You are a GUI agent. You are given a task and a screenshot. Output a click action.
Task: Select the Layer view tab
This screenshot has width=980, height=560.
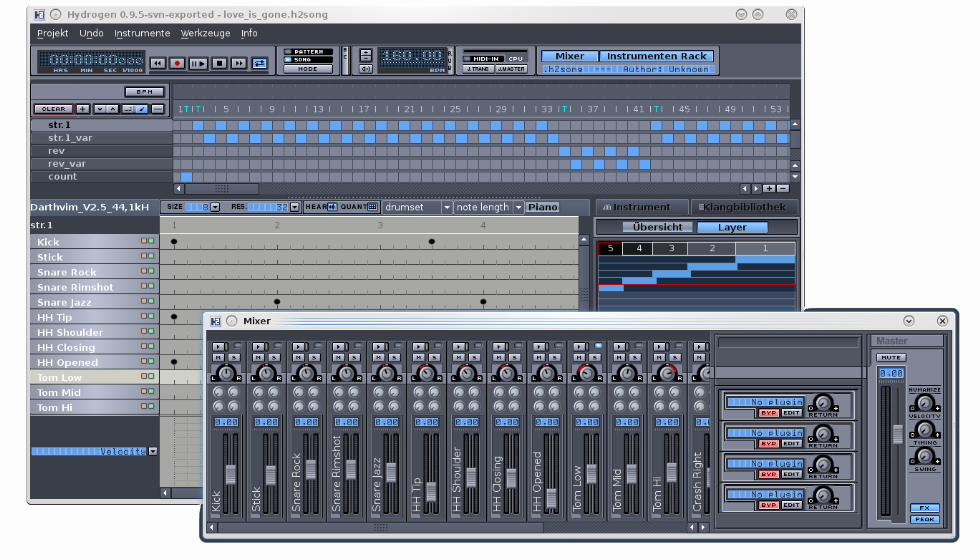732,227
